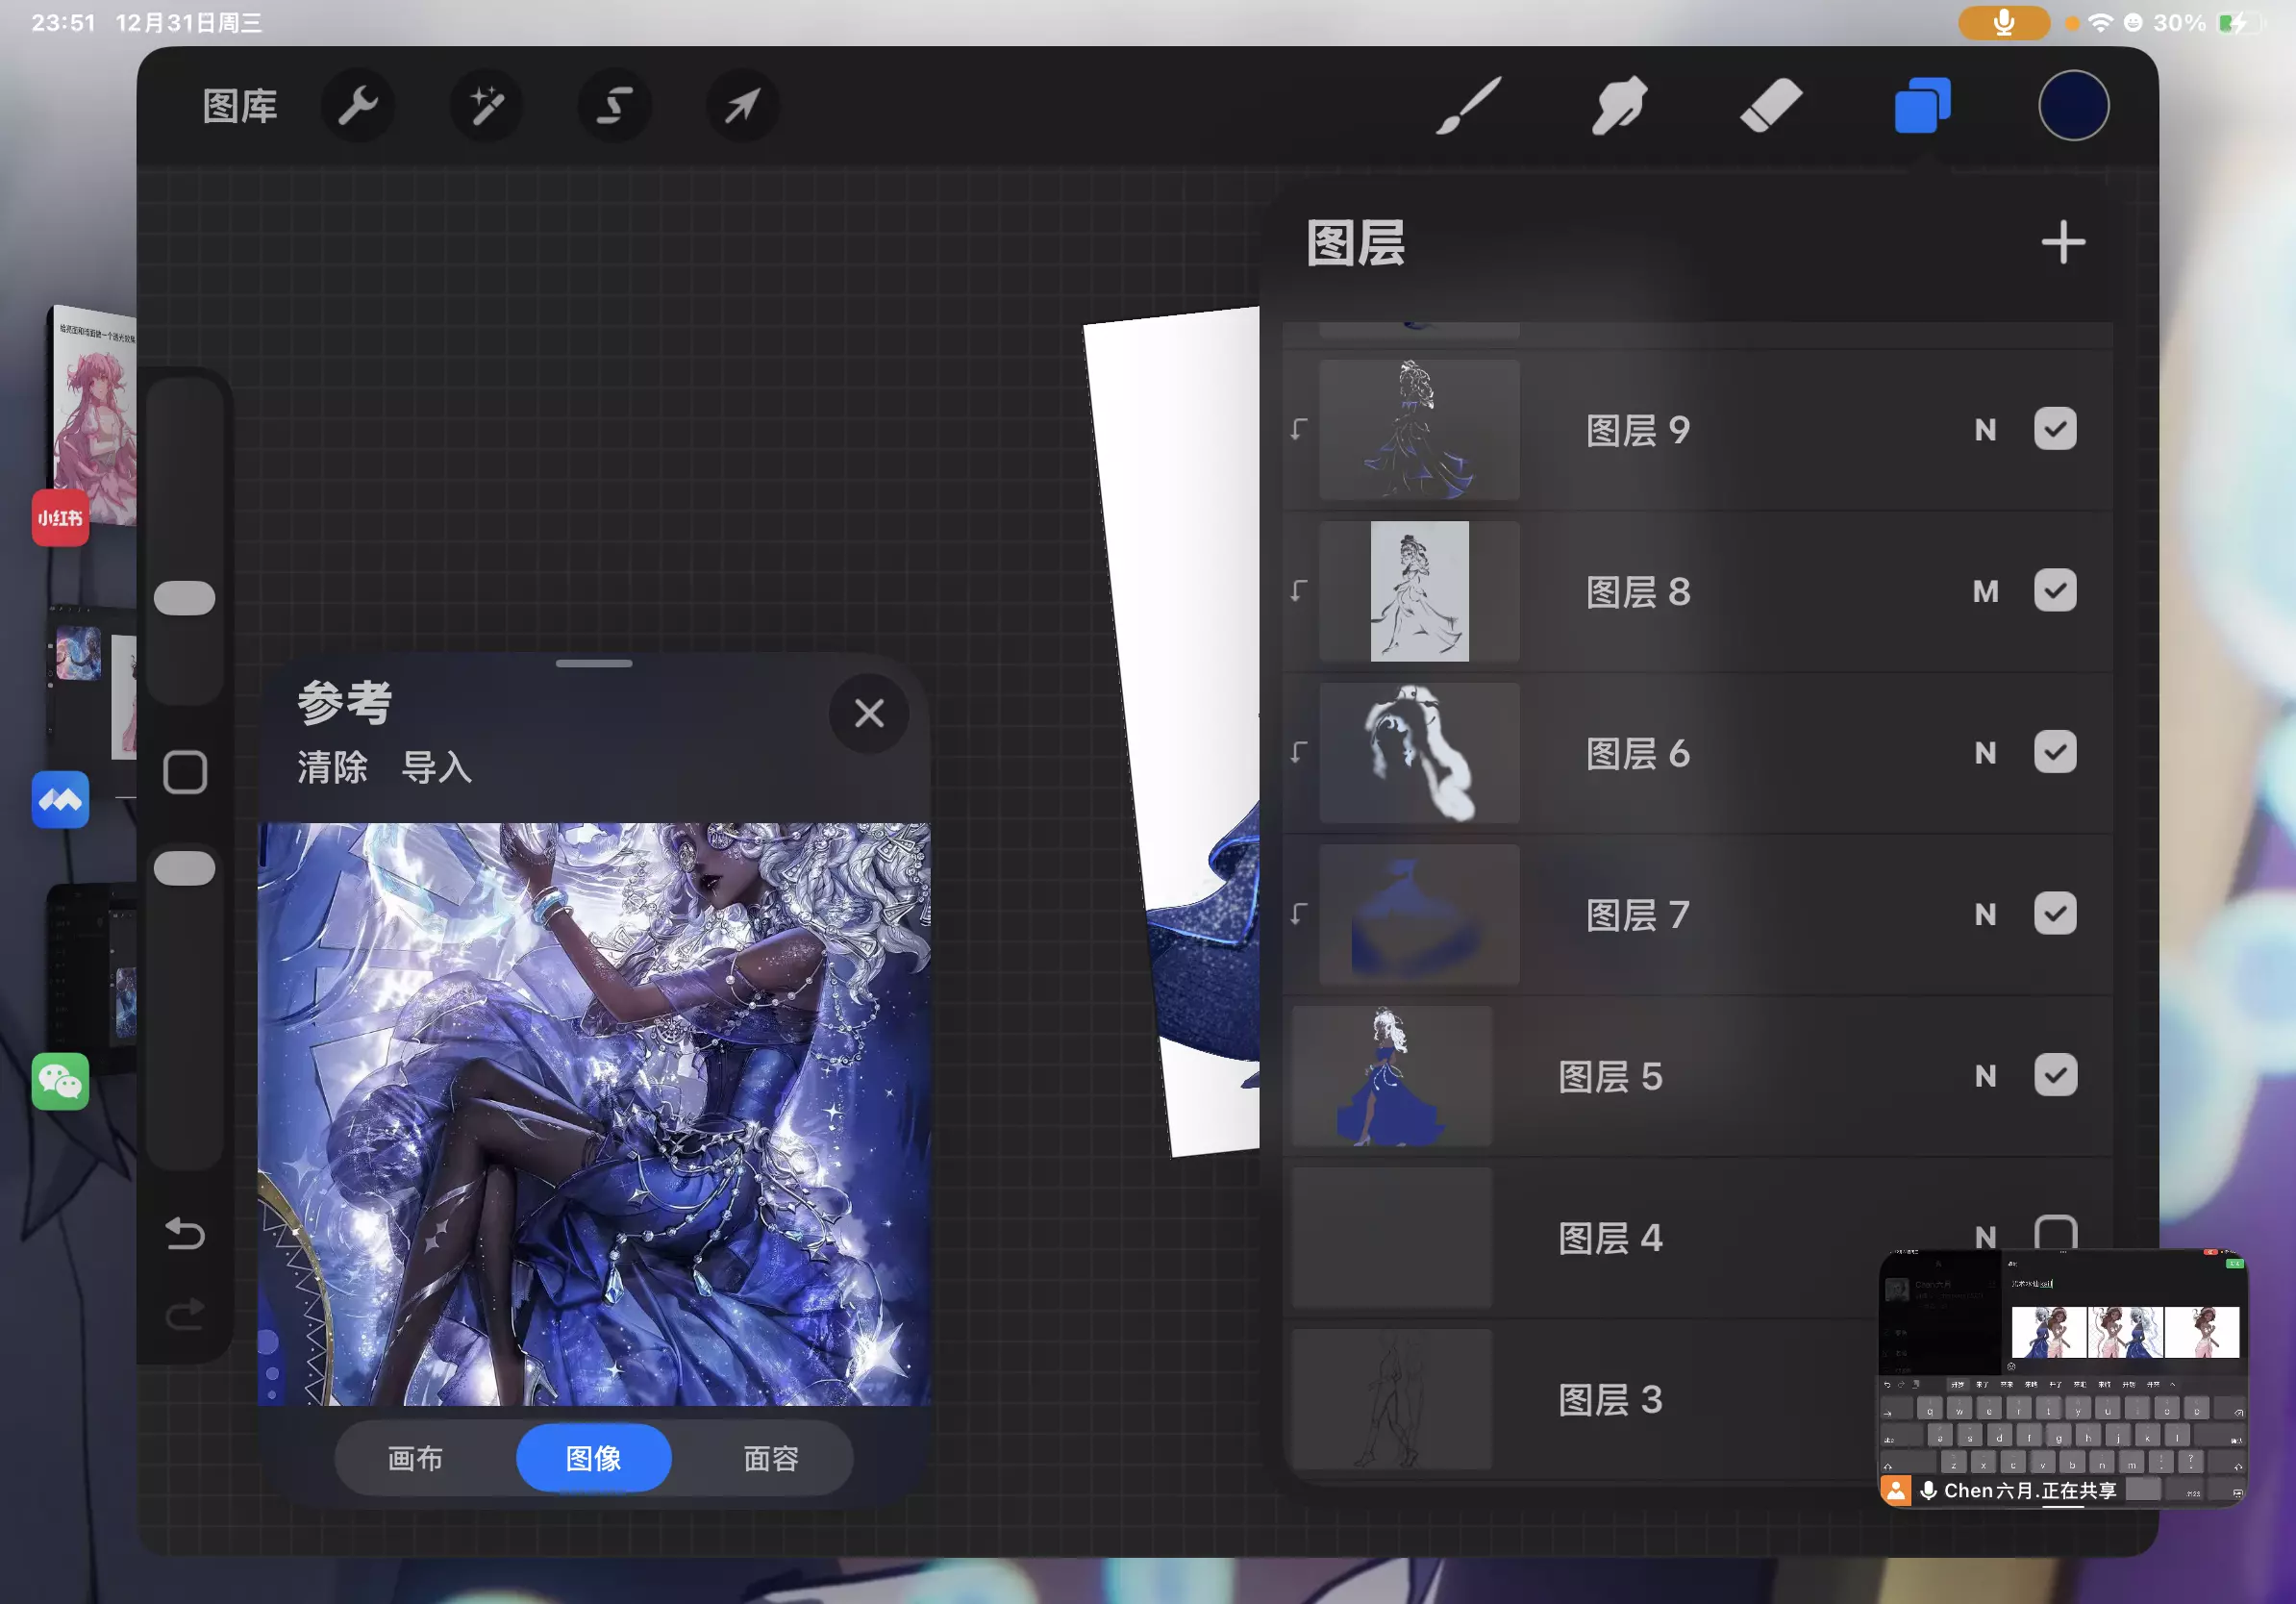Close the Layers panel via layers icon
The height and width of the screenshot is (1604, 2296).
(1921, 106)
